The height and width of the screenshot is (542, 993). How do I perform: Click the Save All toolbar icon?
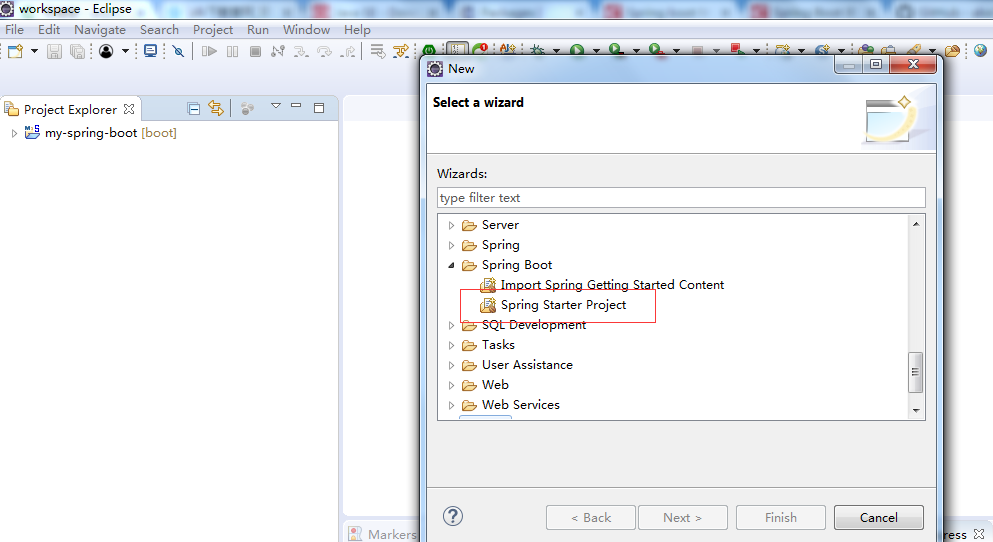(x=77, y=51)
